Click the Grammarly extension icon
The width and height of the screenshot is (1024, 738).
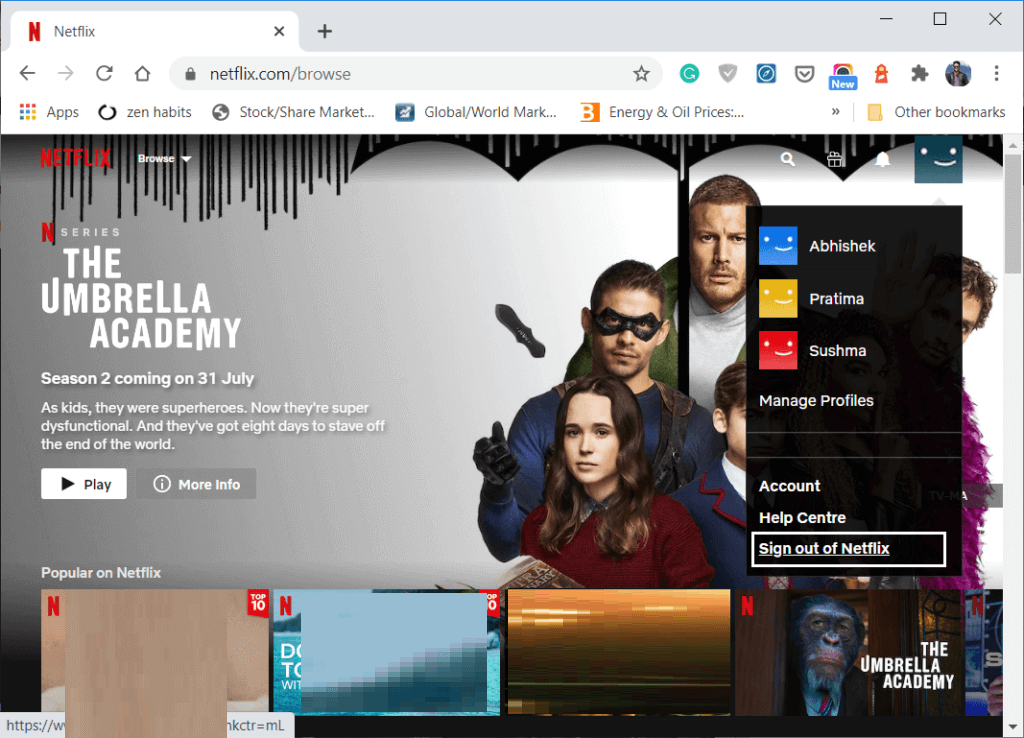click(x=689, y=73)
